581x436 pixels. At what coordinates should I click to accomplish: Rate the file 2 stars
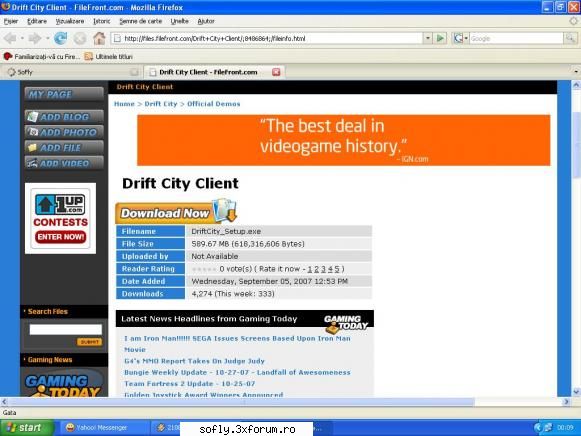point(316,269)
